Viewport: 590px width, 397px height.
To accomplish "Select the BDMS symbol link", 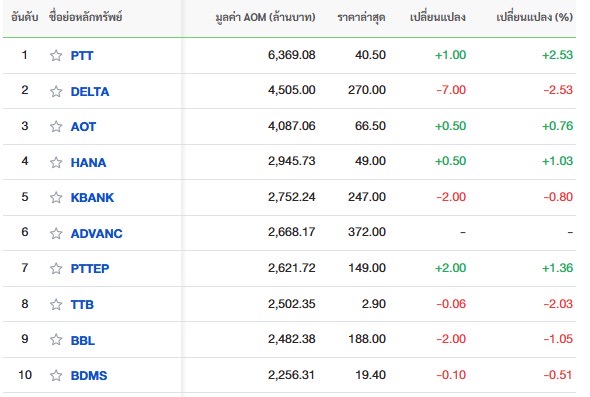I will (89, 376).
